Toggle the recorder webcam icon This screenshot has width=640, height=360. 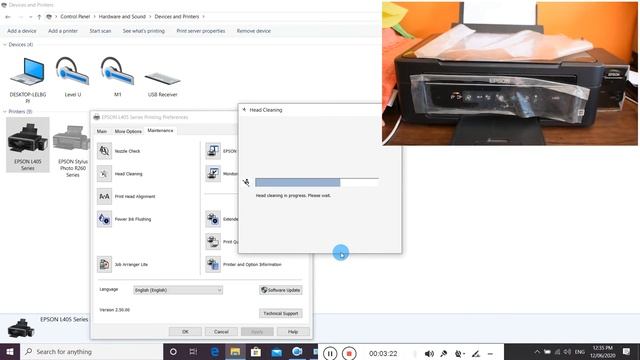tap(459, 353)
